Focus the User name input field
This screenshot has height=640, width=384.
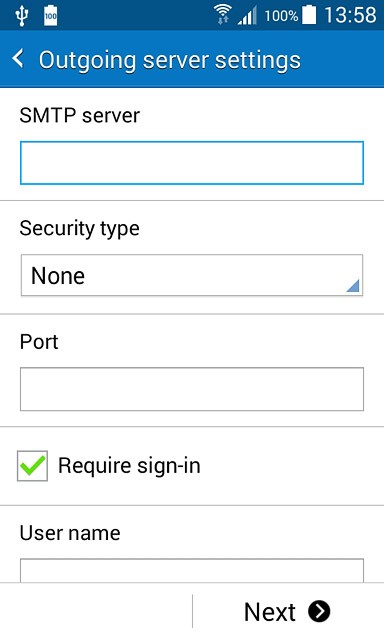click(192, 570)
